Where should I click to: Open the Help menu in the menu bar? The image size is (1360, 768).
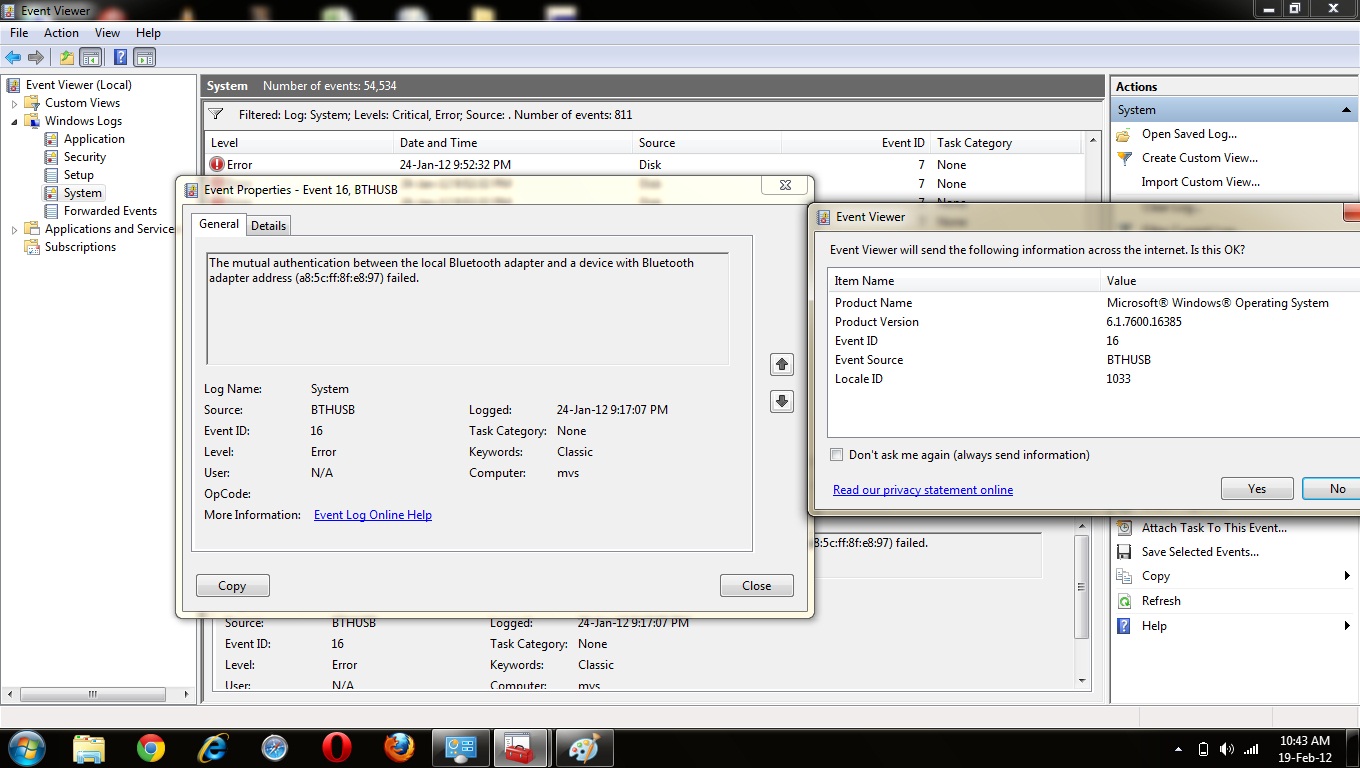click(148, 33)
